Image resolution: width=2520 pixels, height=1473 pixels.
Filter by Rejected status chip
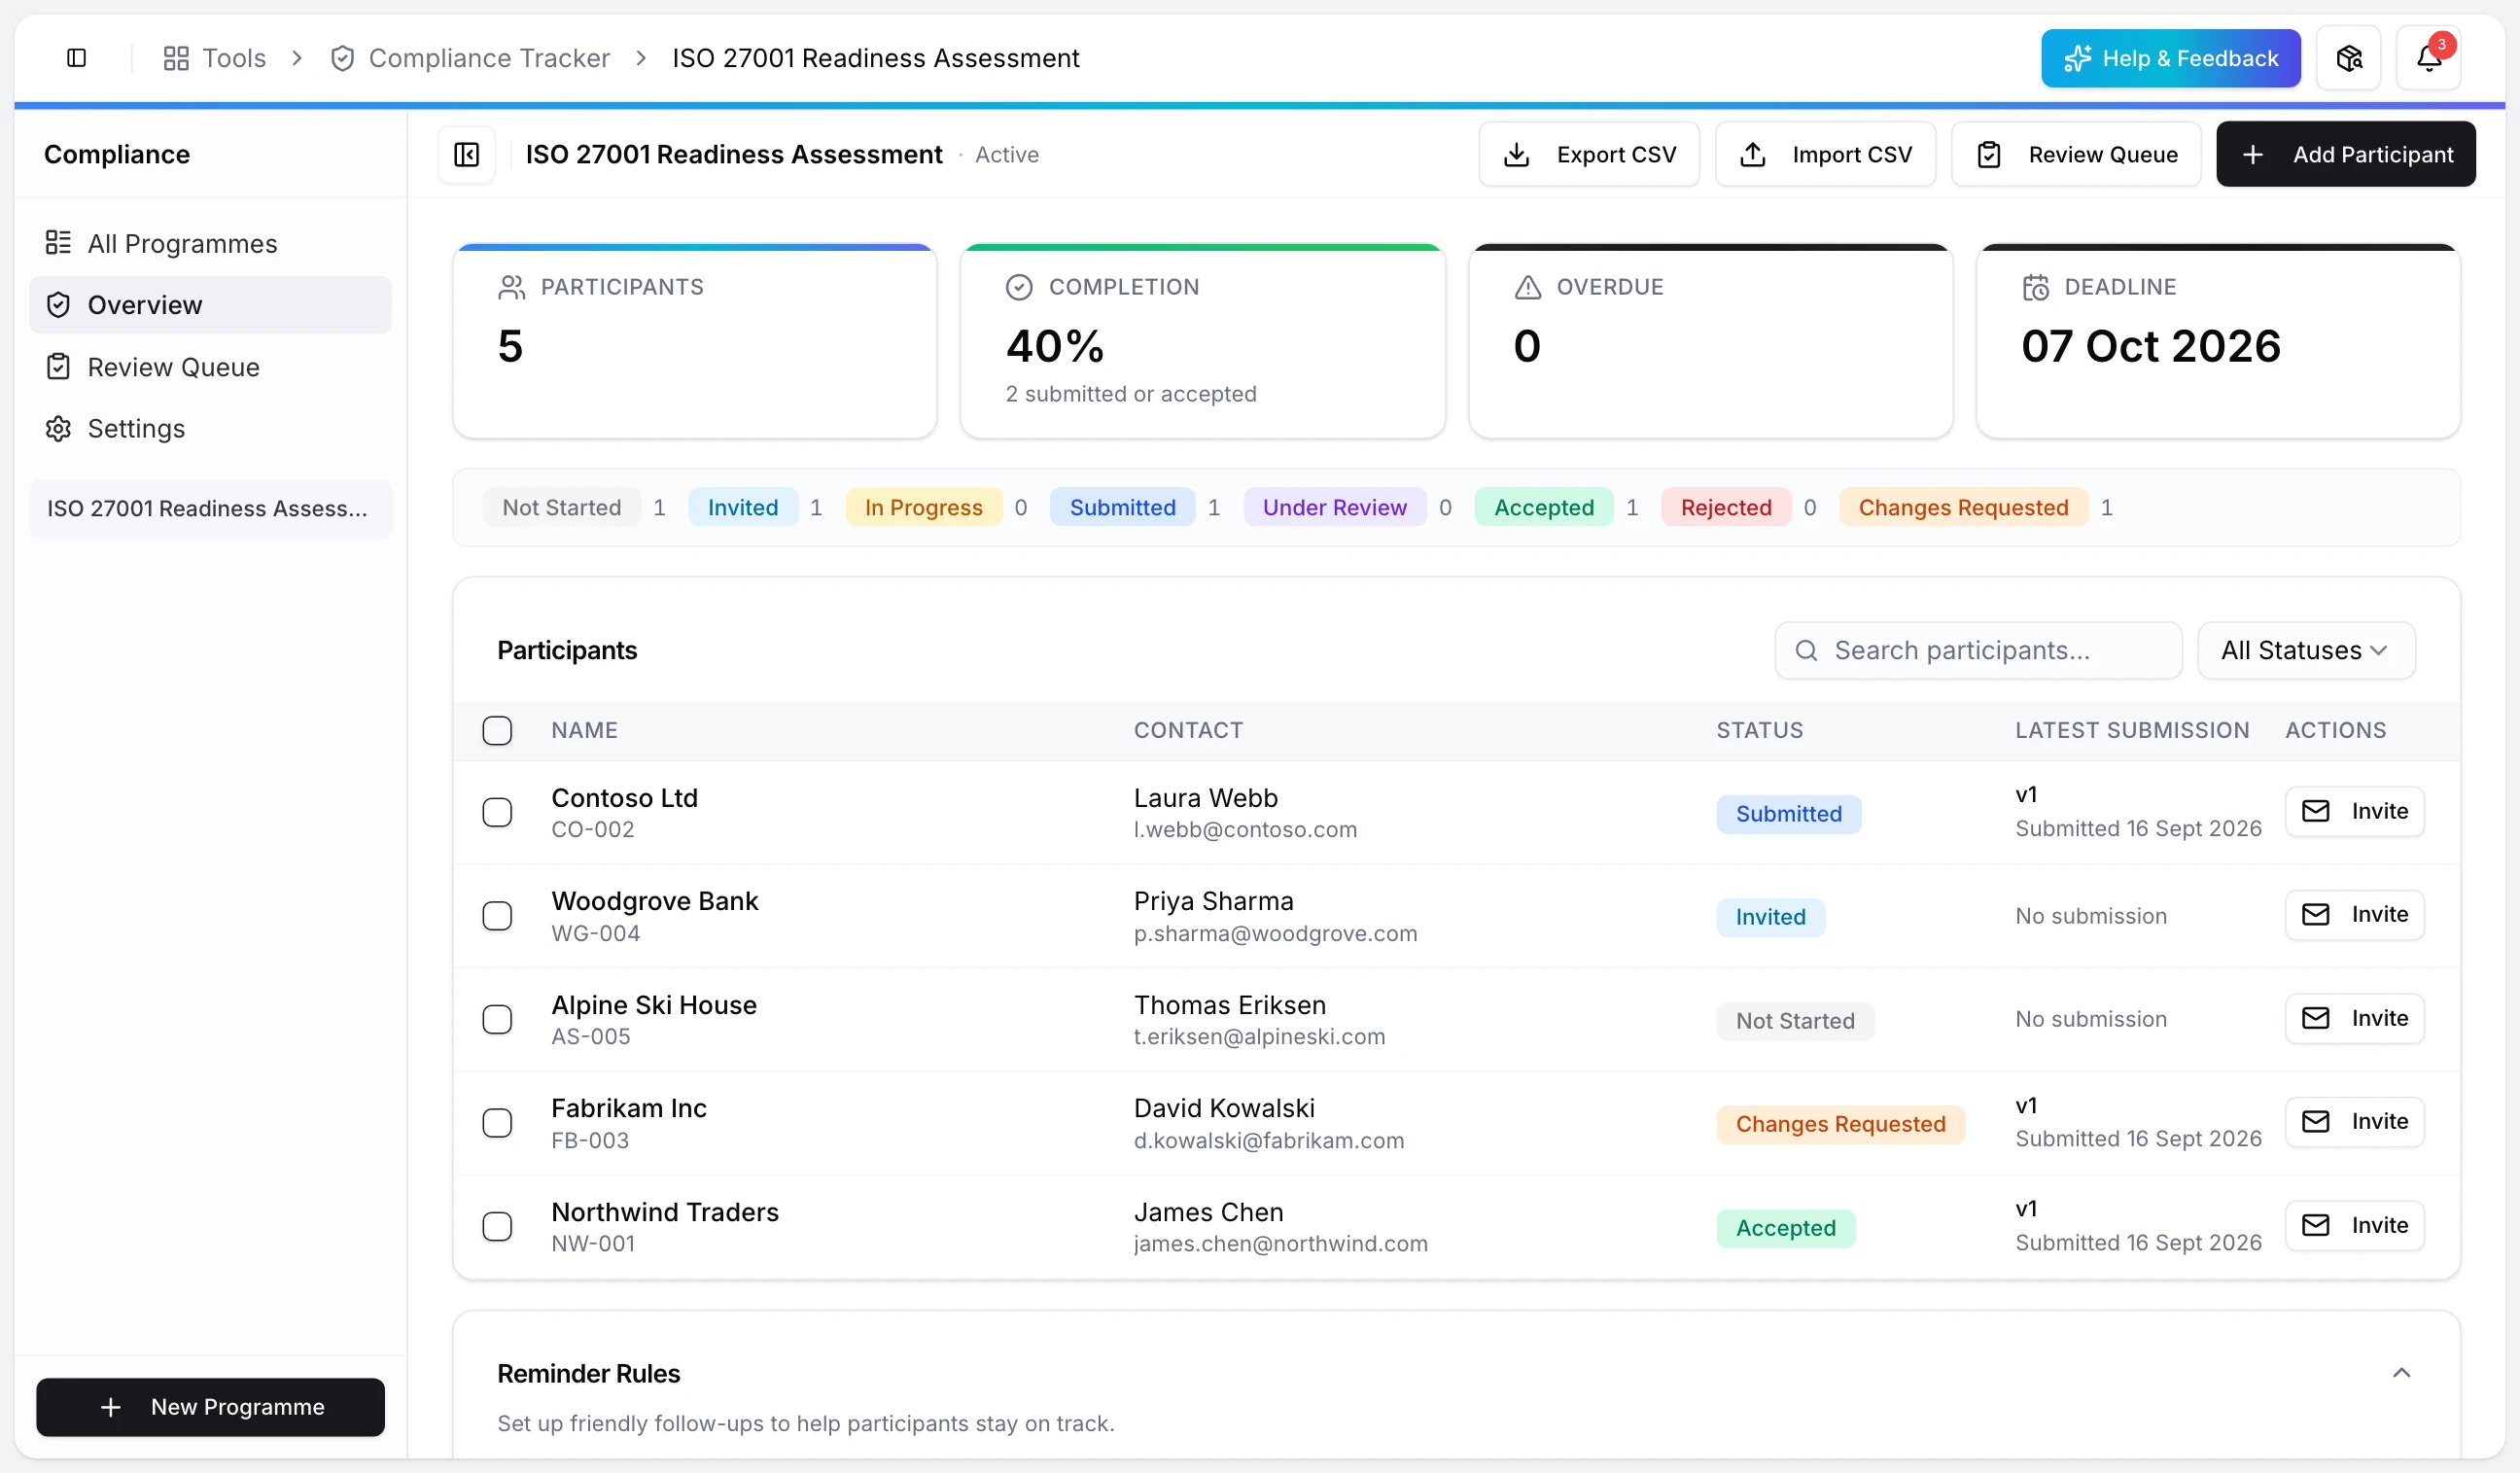(x=1726, y=507)
